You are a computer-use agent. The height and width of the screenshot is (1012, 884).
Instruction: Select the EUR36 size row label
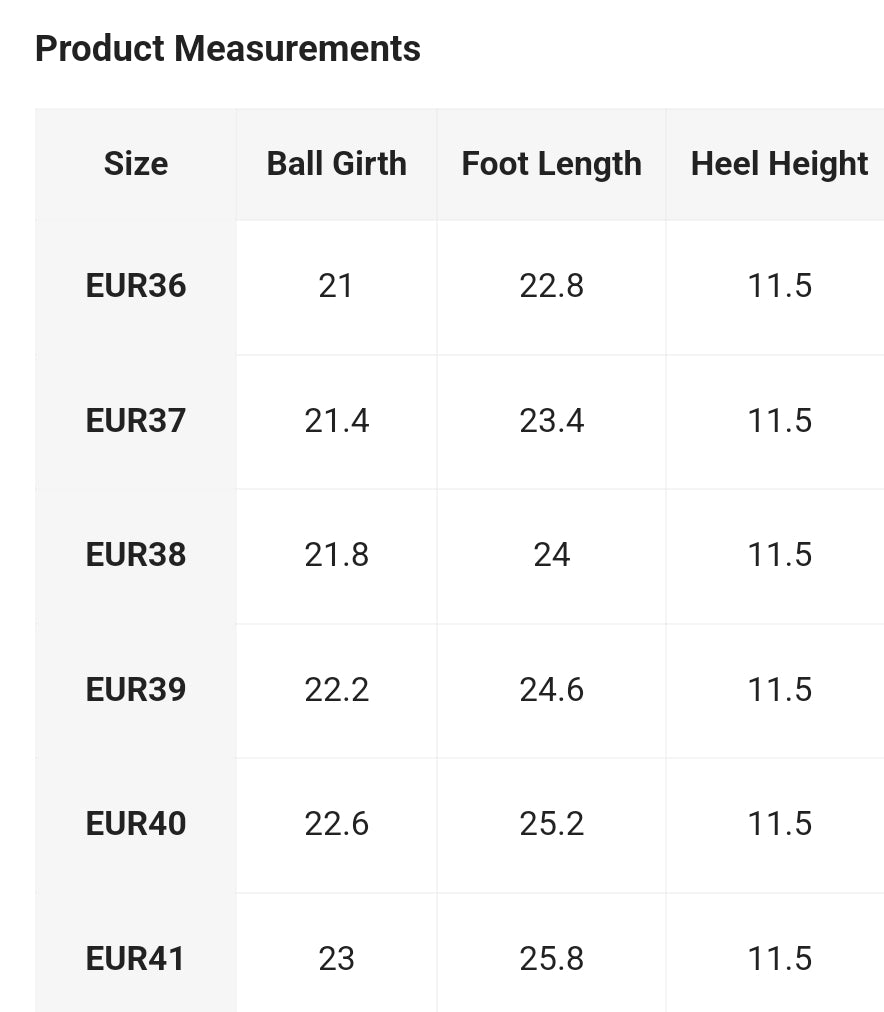click(136, 286)
